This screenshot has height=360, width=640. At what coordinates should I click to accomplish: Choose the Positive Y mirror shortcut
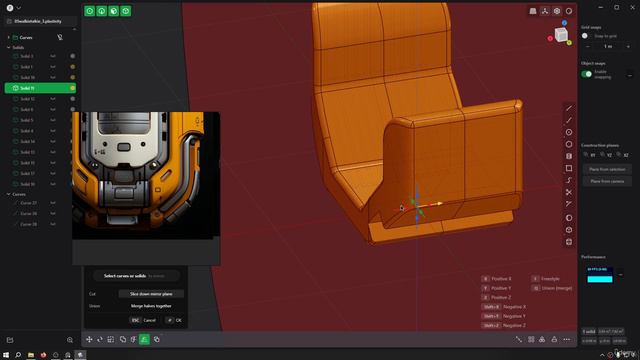click(x=497, y=288)
